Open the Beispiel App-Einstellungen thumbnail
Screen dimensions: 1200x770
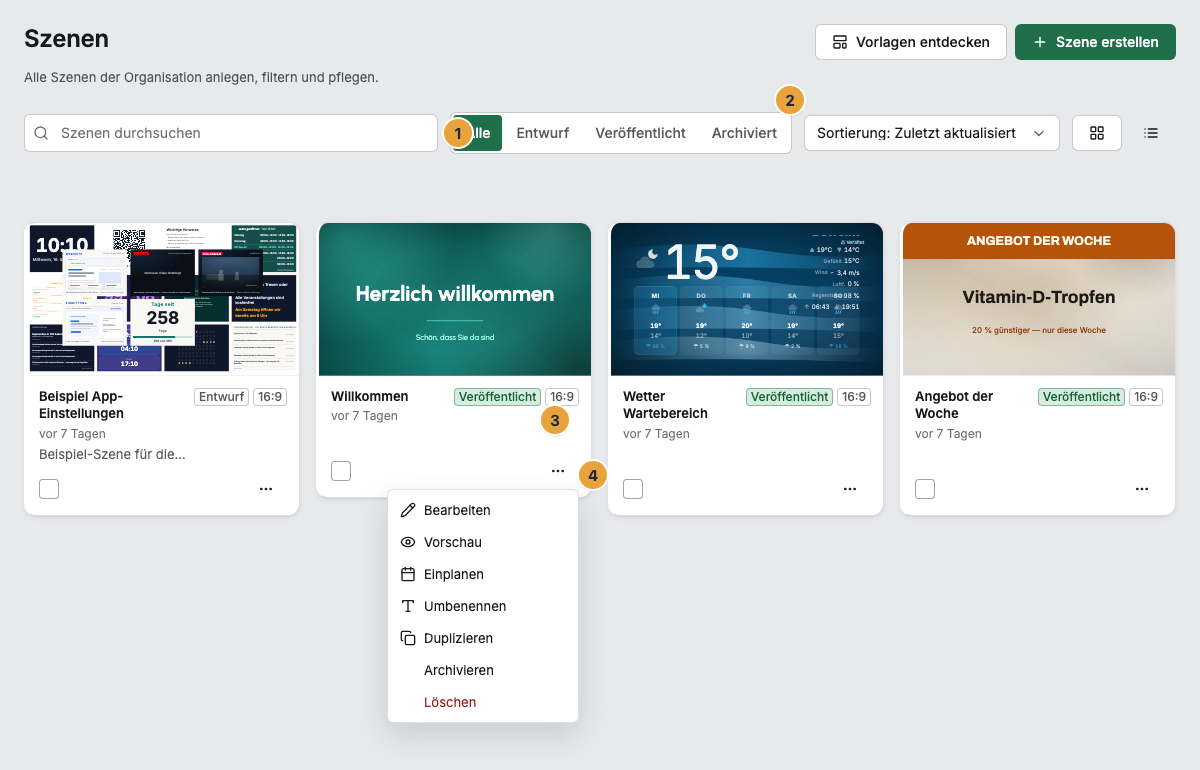tap(162, 299)
